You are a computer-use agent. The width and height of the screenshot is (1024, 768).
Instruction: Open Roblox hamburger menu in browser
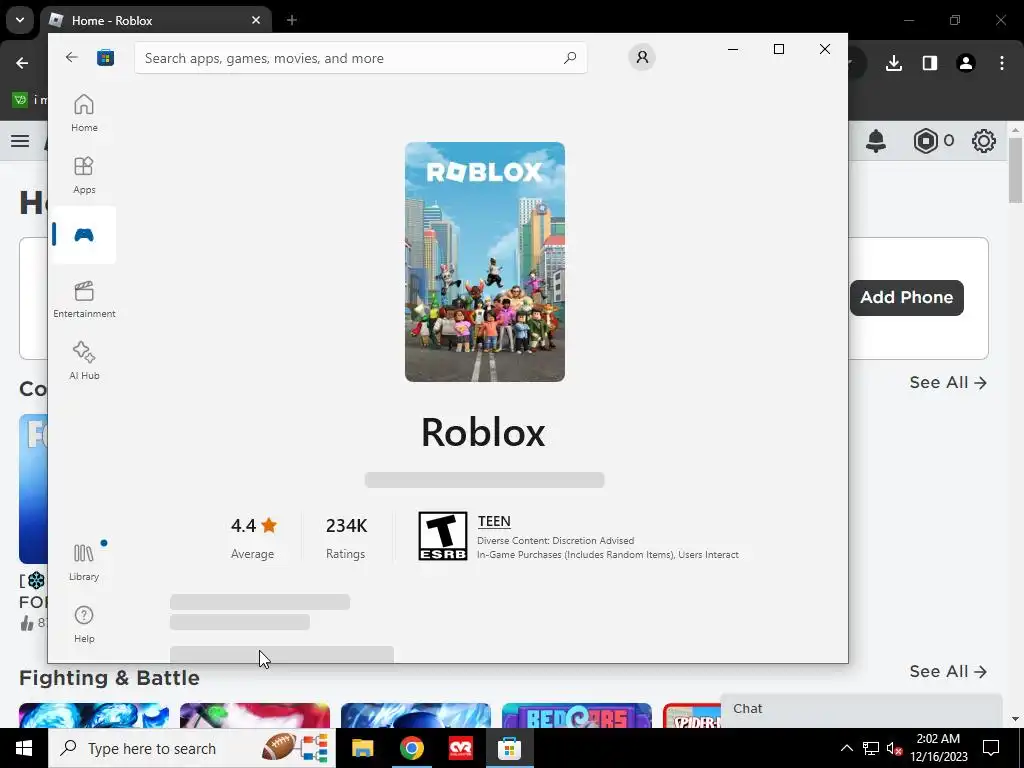pos(20,141)
